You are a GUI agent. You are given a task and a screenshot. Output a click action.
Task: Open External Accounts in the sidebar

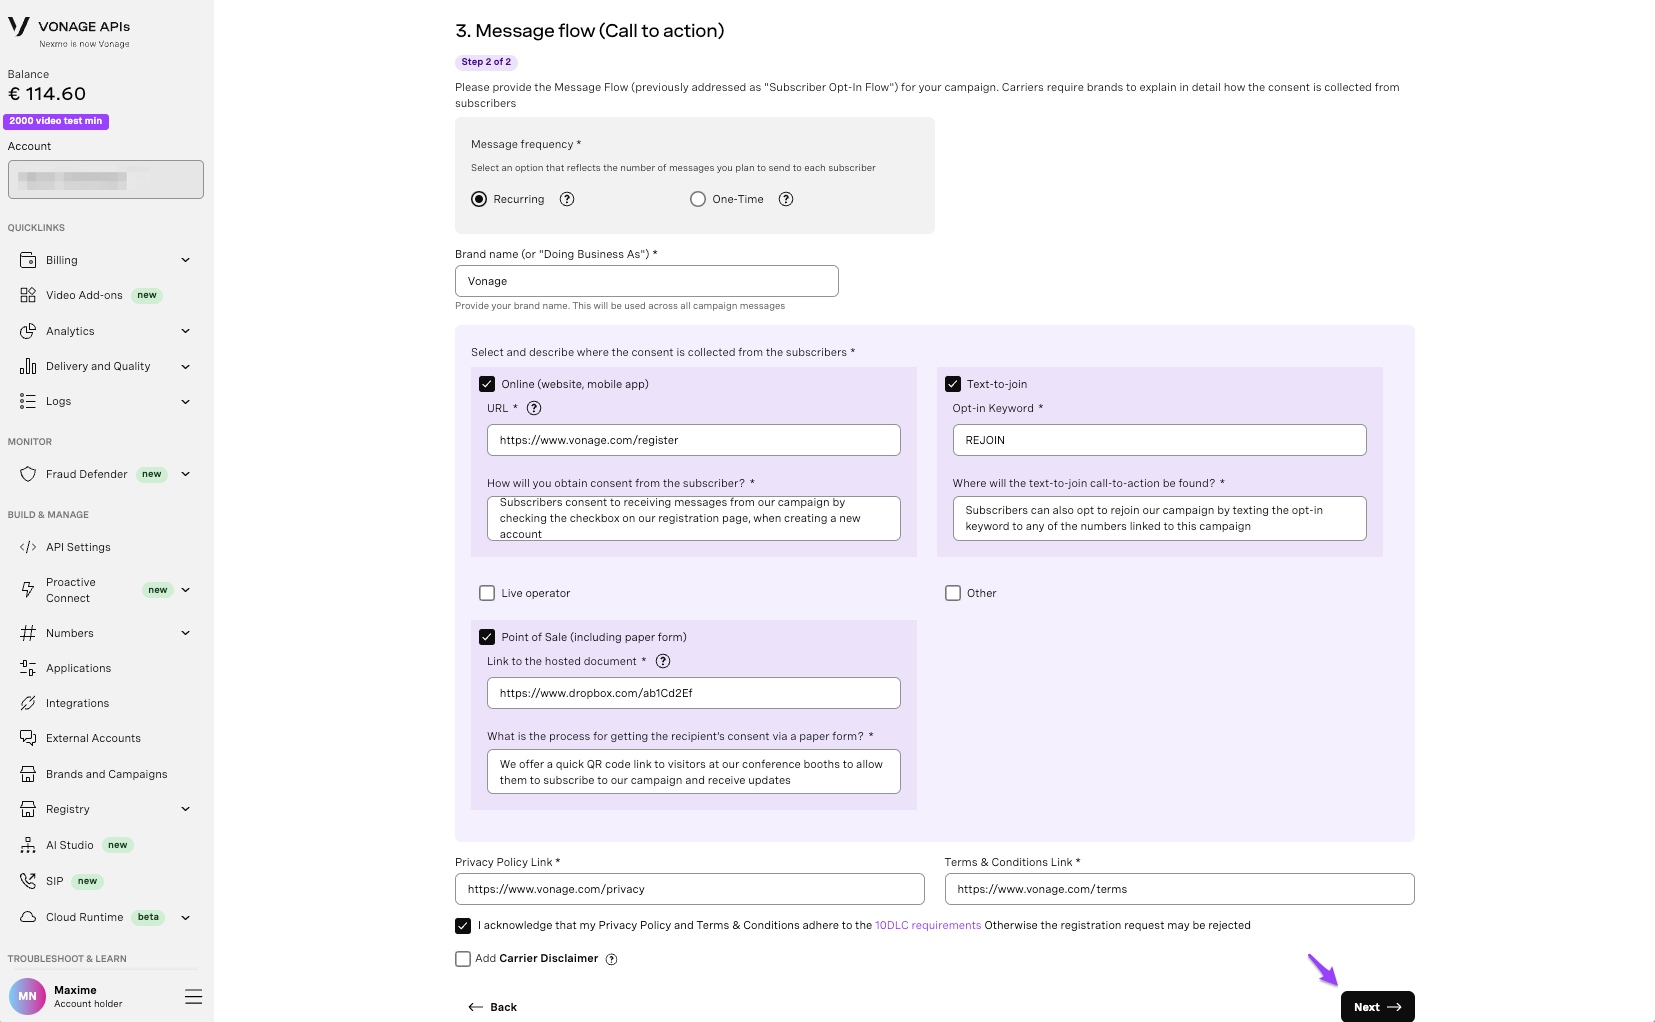tap(93, 738)
